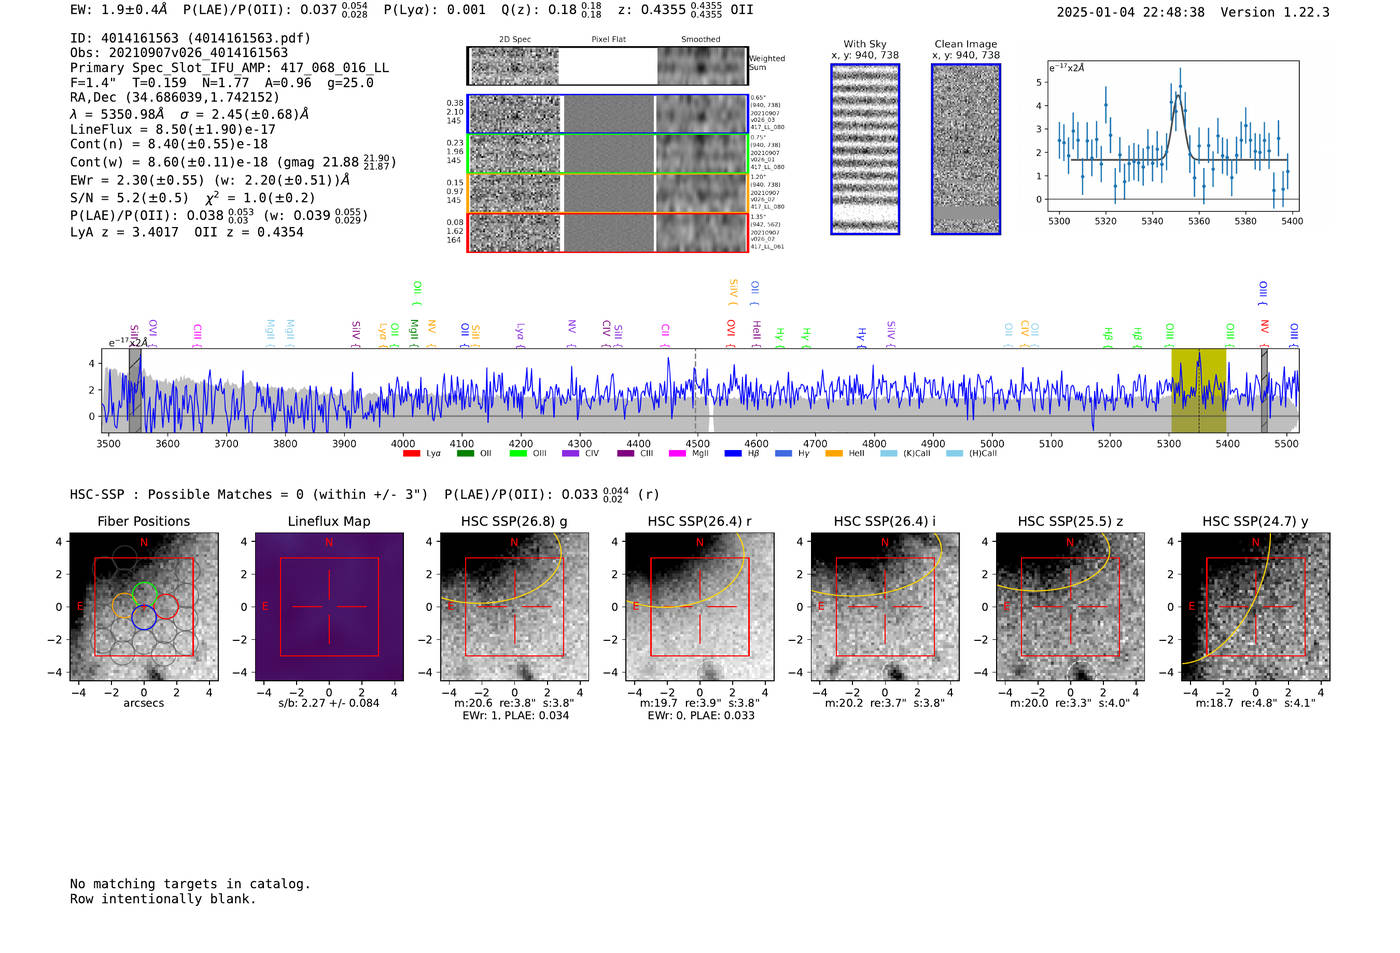Click the CIV legend swatch
Screen dimensions: 1400x953
pos(571,454)
